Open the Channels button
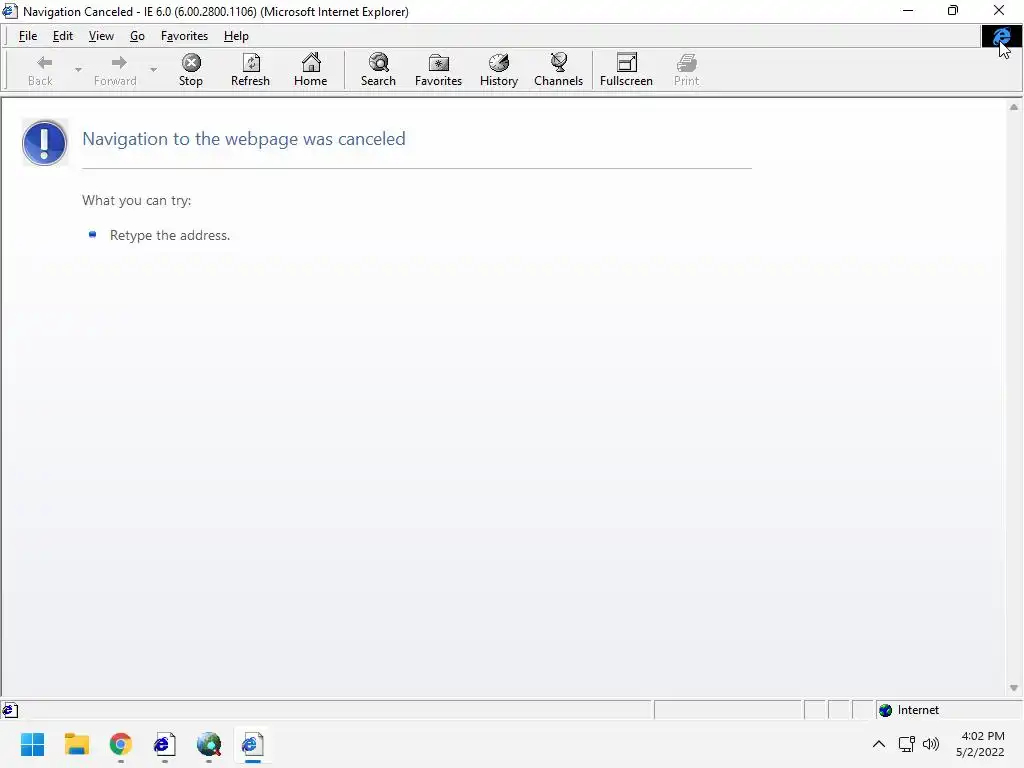 [x=558, y=71]
